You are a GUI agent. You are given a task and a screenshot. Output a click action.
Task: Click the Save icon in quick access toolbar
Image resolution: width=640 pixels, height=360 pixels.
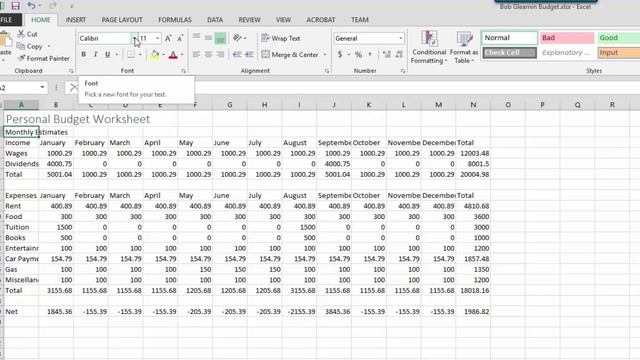[x=15, y=6]
